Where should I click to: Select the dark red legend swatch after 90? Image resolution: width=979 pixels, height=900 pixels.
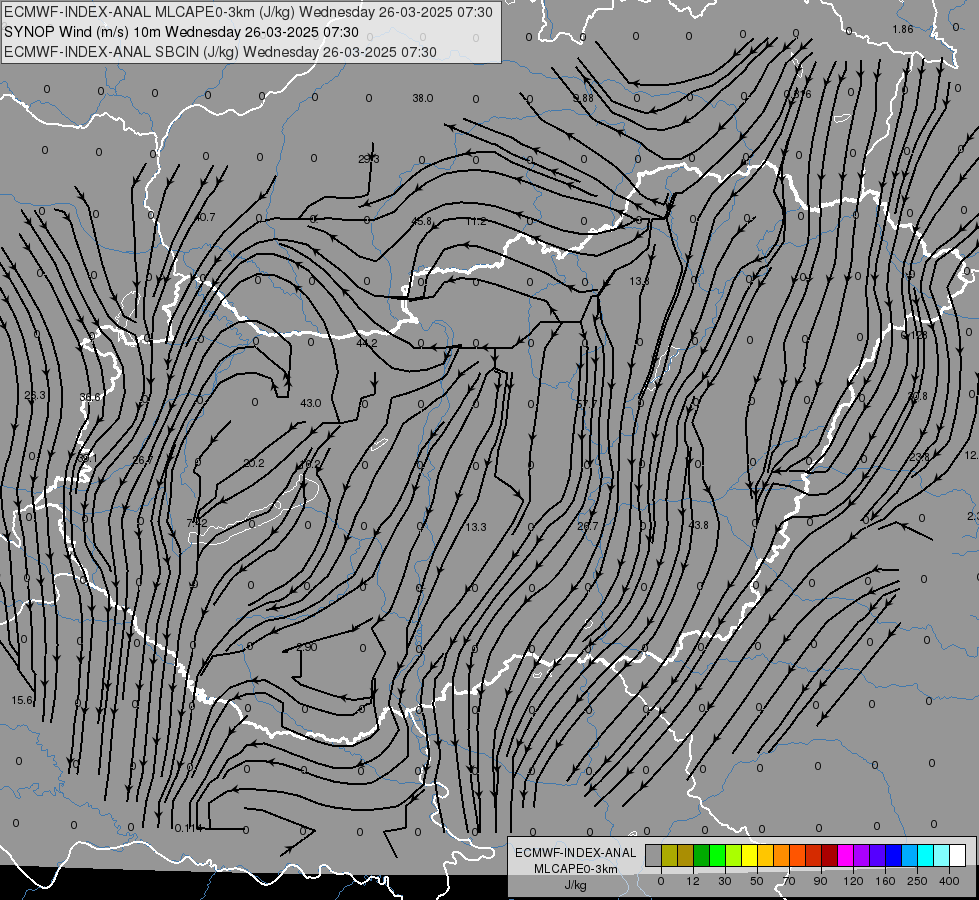click(830, 855)
